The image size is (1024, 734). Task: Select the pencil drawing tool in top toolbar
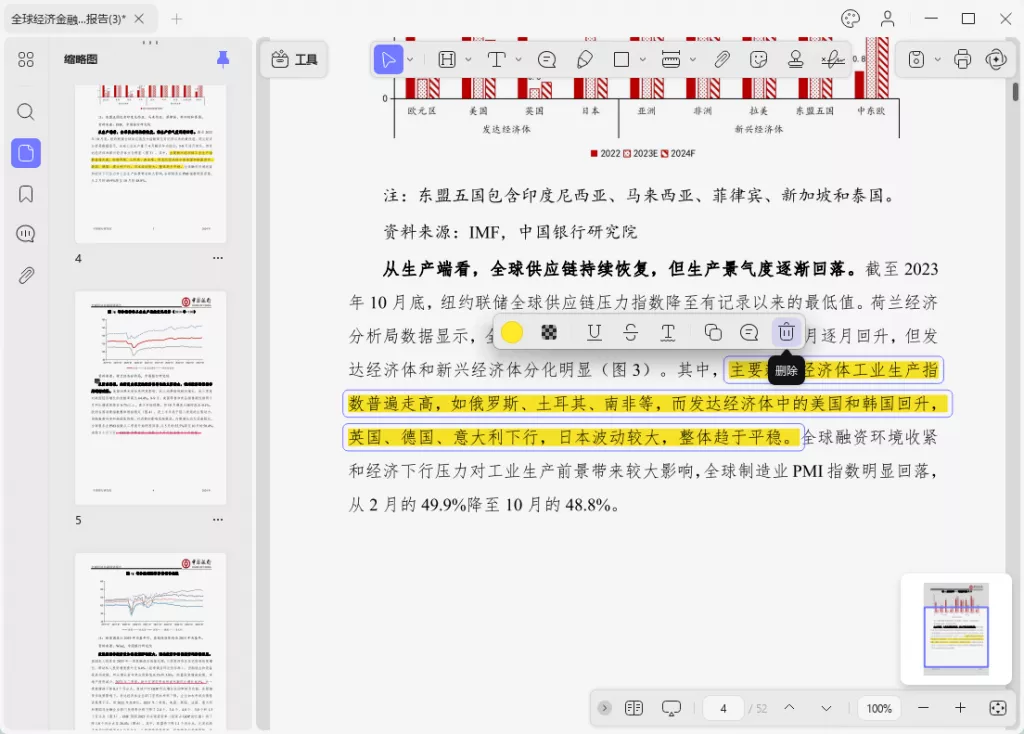[x=585, y=59]
